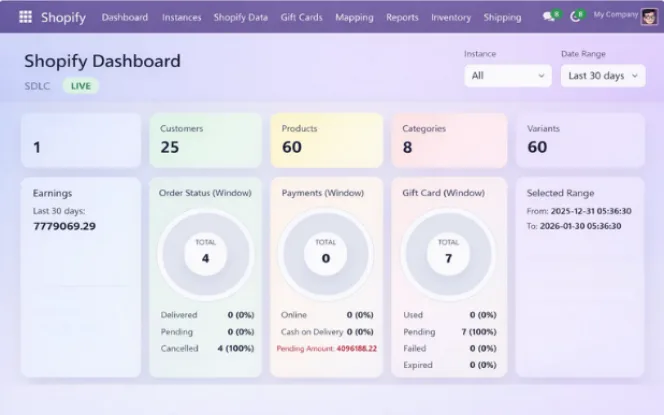
Task: Click the Cancelled row showing 4 (100%)
Action: coord(207,349)
